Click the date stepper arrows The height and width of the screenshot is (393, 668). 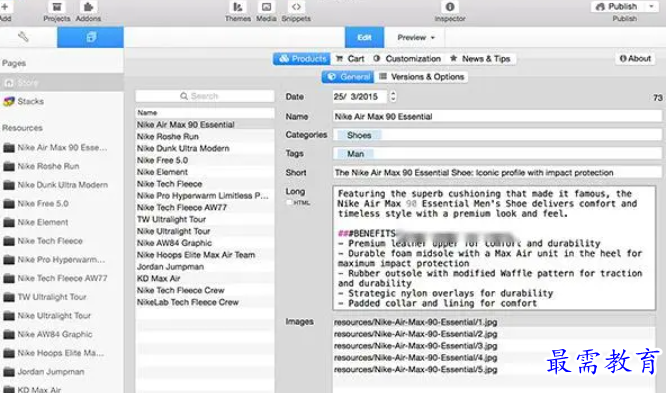[393, 96]
